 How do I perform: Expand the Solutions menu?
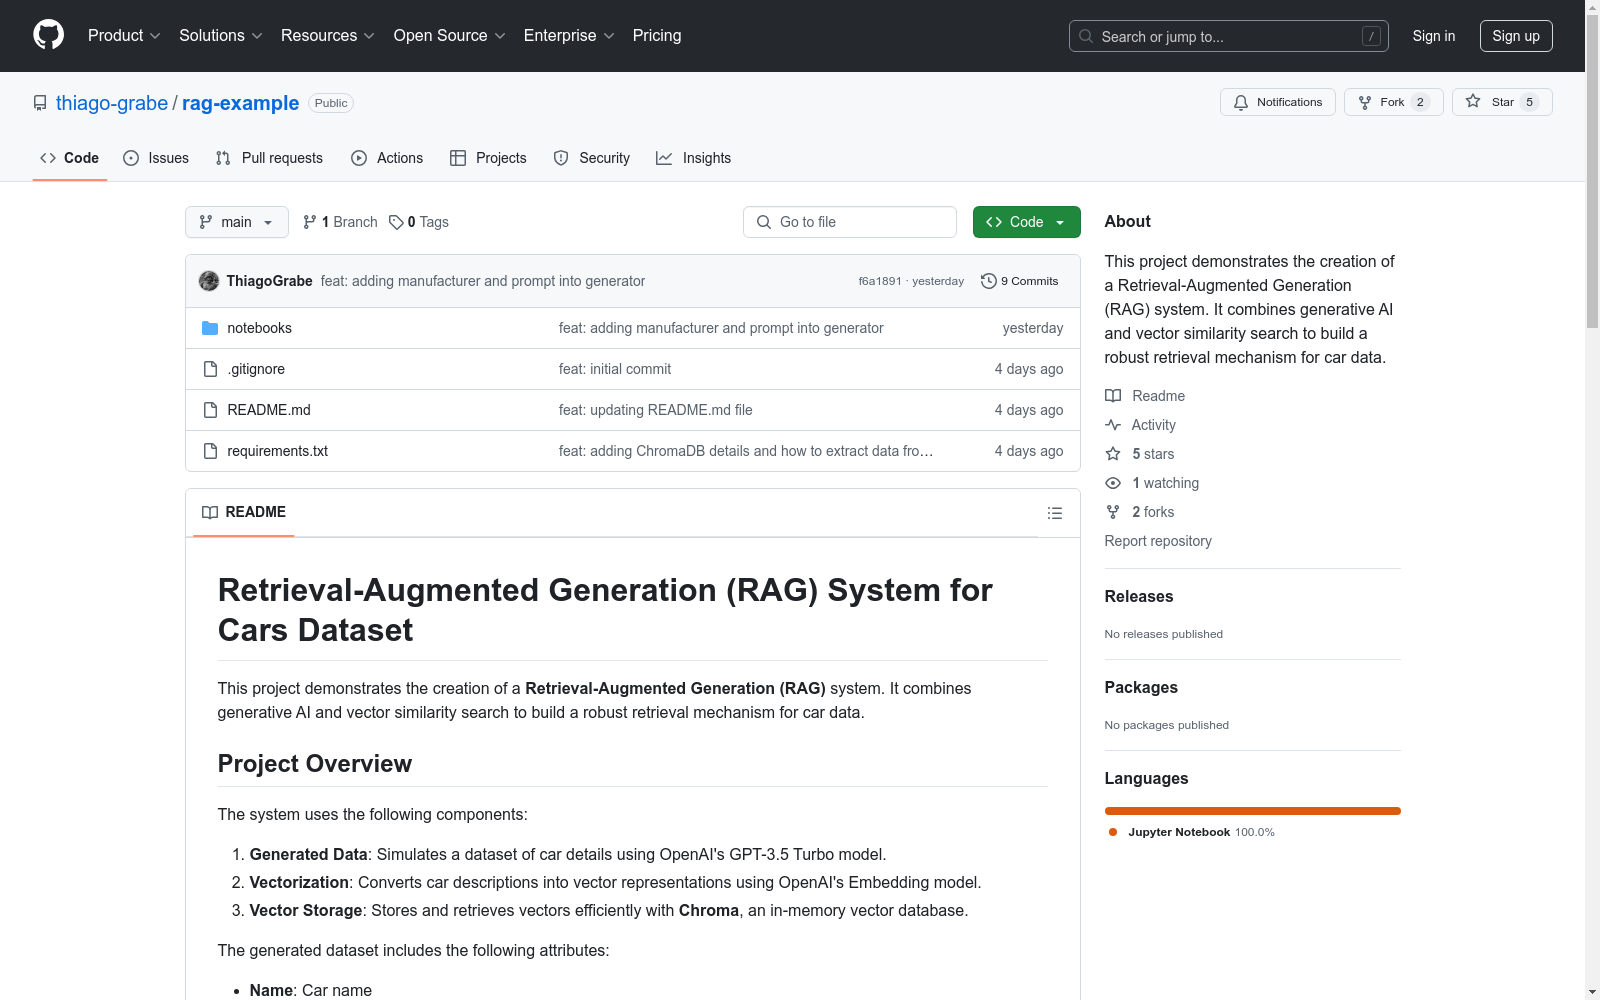coord(220,36)
